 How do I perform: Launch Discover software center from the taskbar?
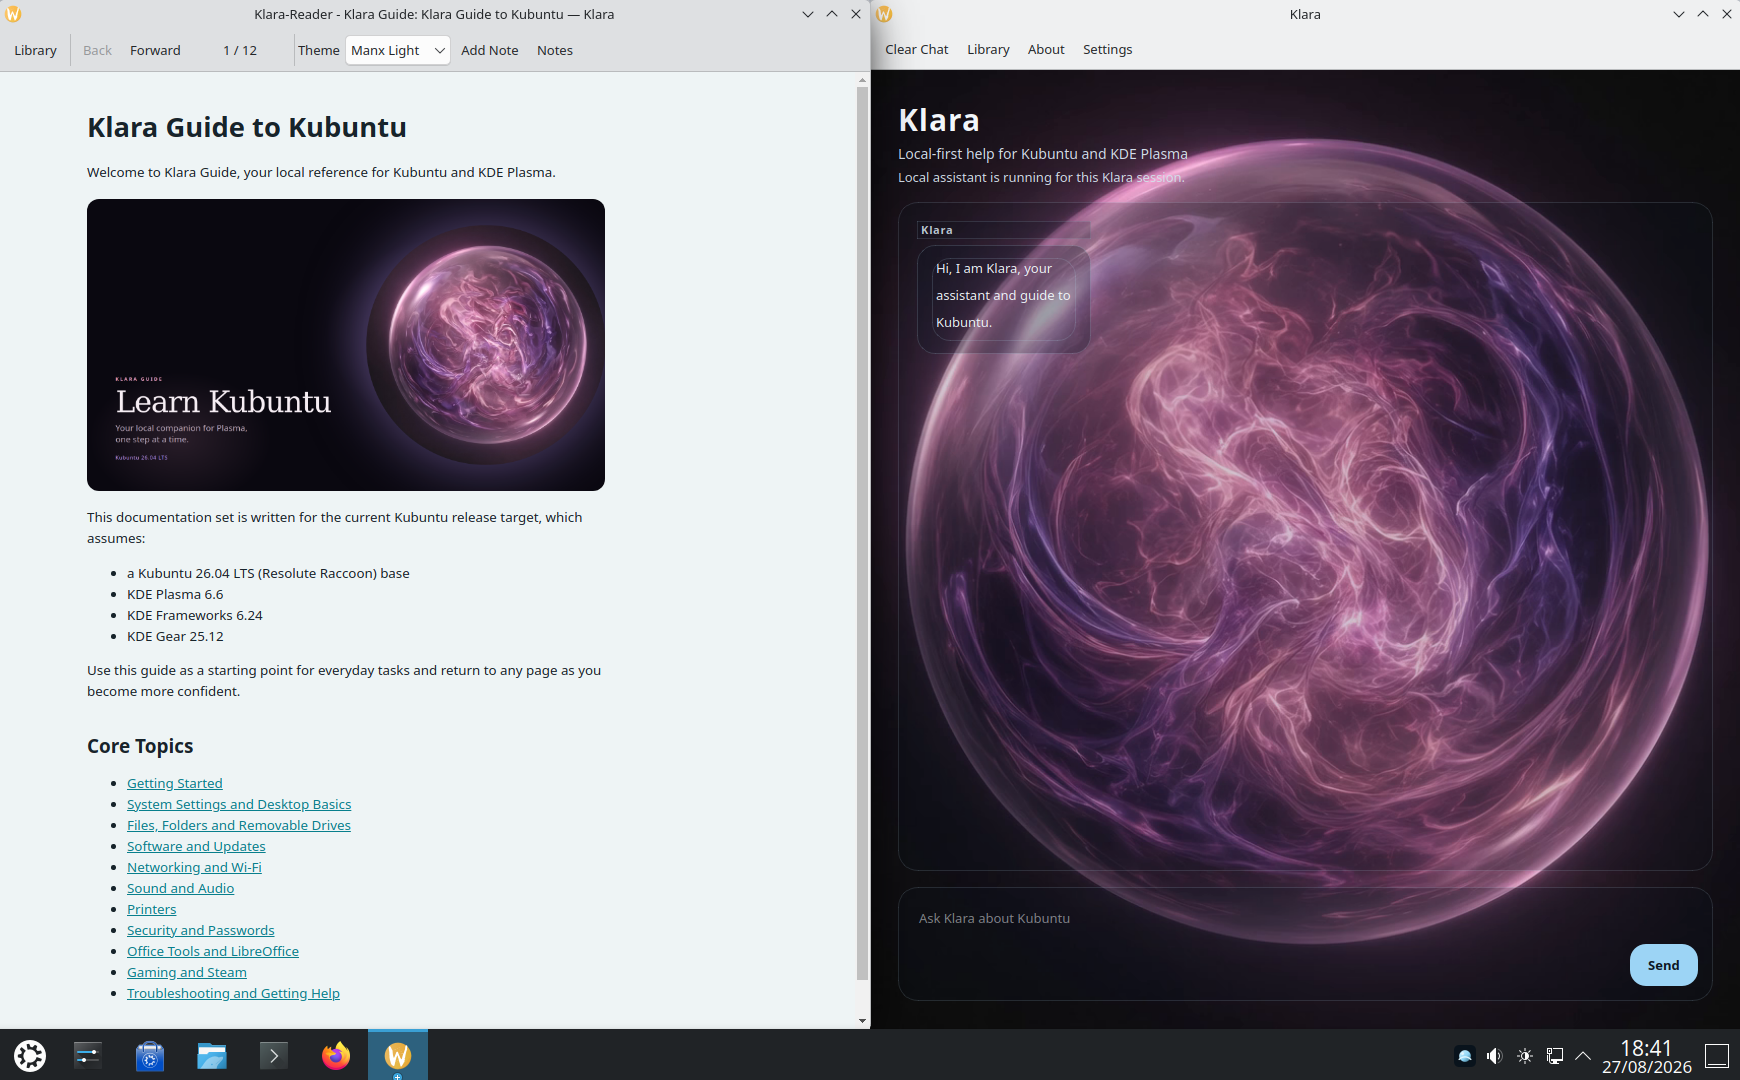coord(150,1055)
